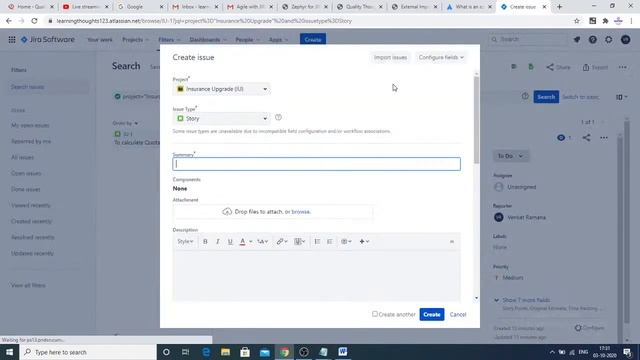Click the blue Create button in dialog

click(x=431, y=314)
